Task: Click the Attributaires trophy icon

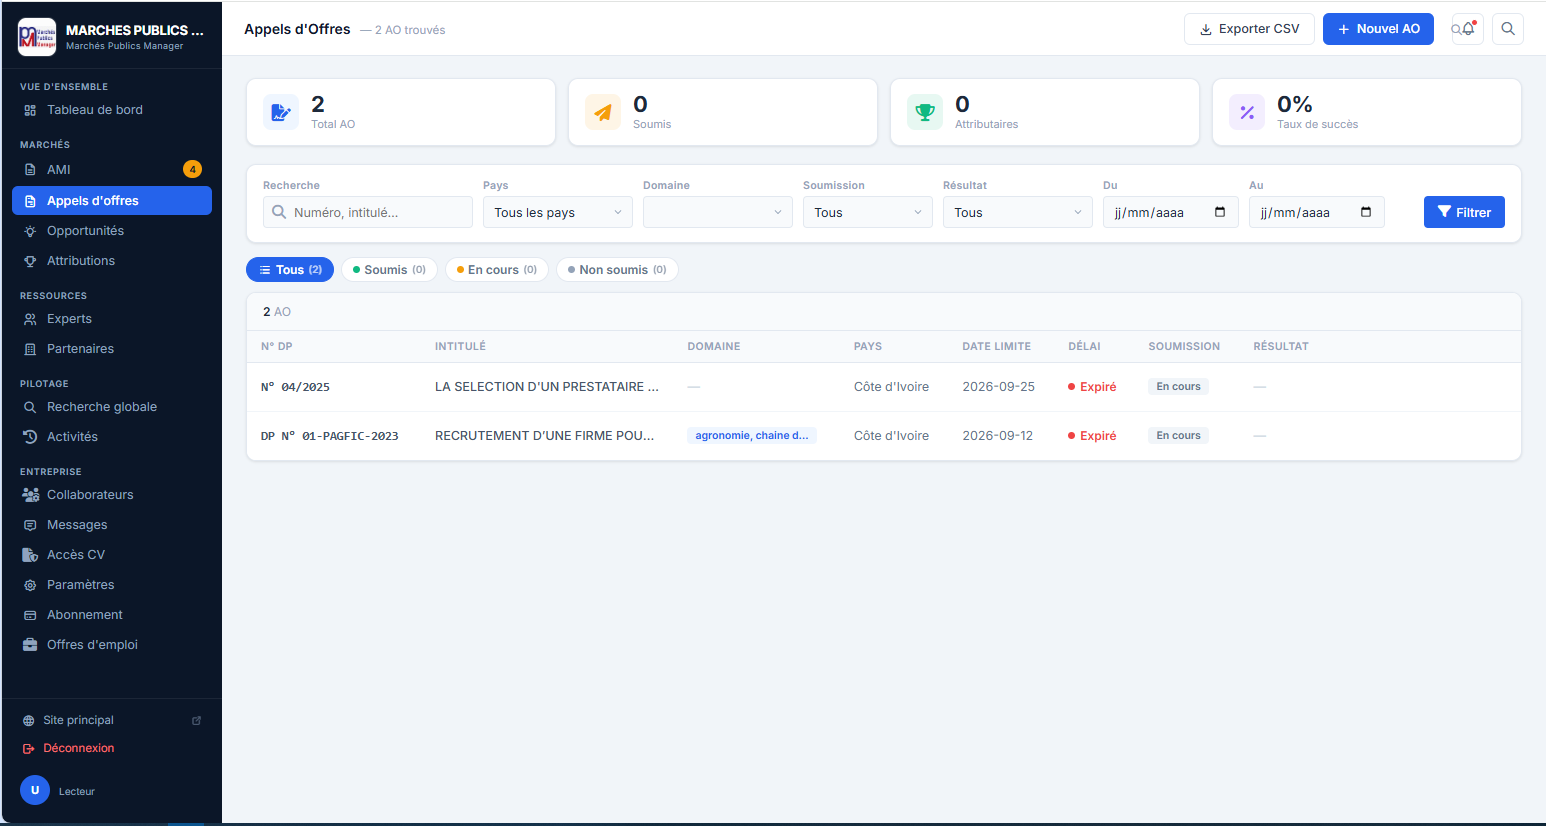Action: 925,112
